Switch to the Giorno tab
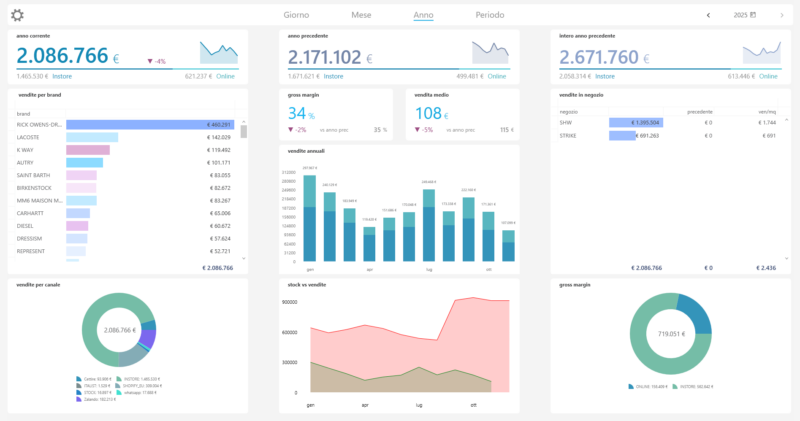800x421 pixels. [x=296, y=15]
